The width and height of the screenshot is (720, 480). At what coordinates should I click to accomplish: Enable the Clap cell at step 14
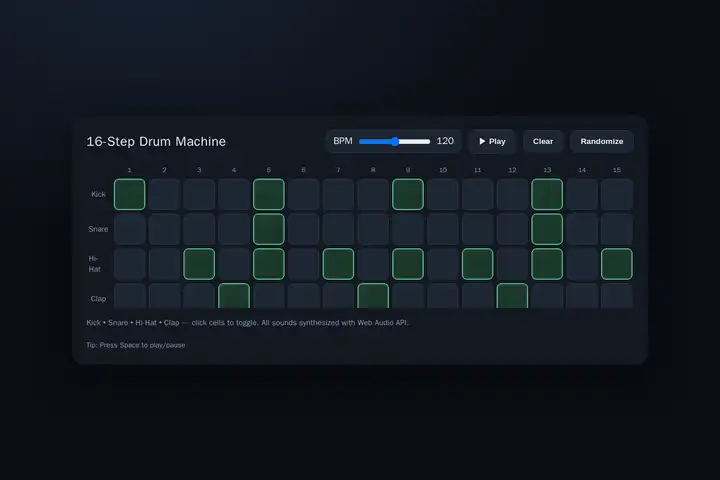coord(582,296)
